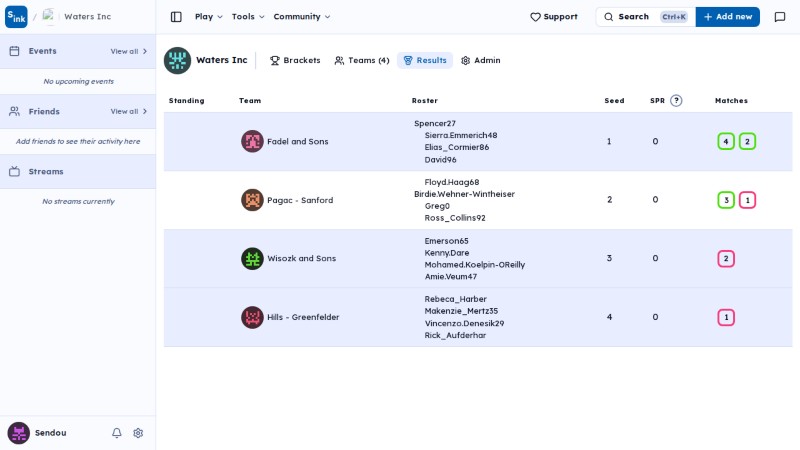Click roster player Rebeca_Harber
This screenshot has height=450, width=800.
pyautogui.click(x=456, y=299)
